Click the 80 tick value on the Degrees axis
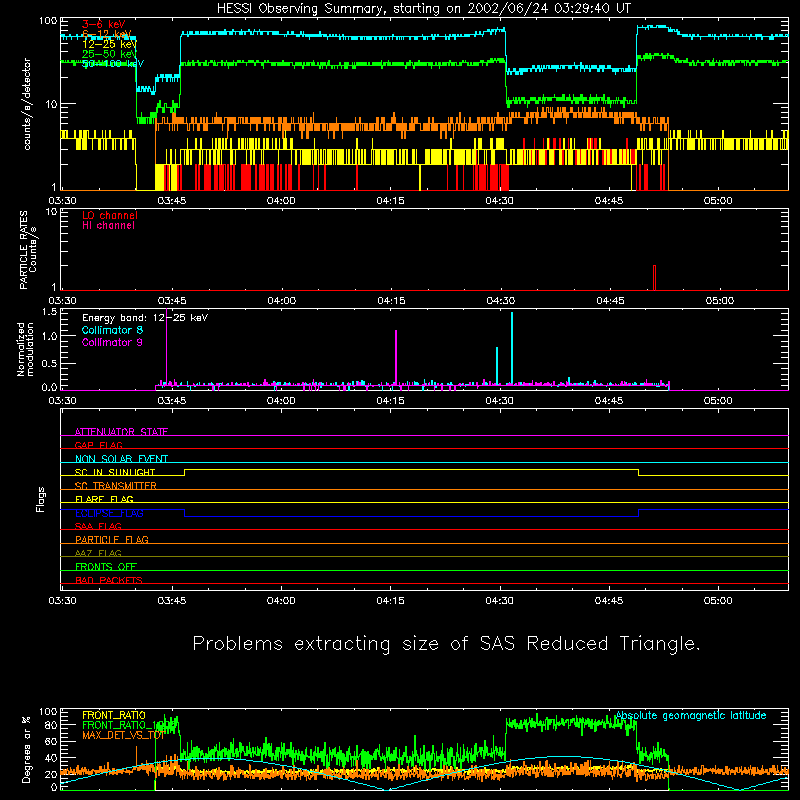 [x=52, y=725]
